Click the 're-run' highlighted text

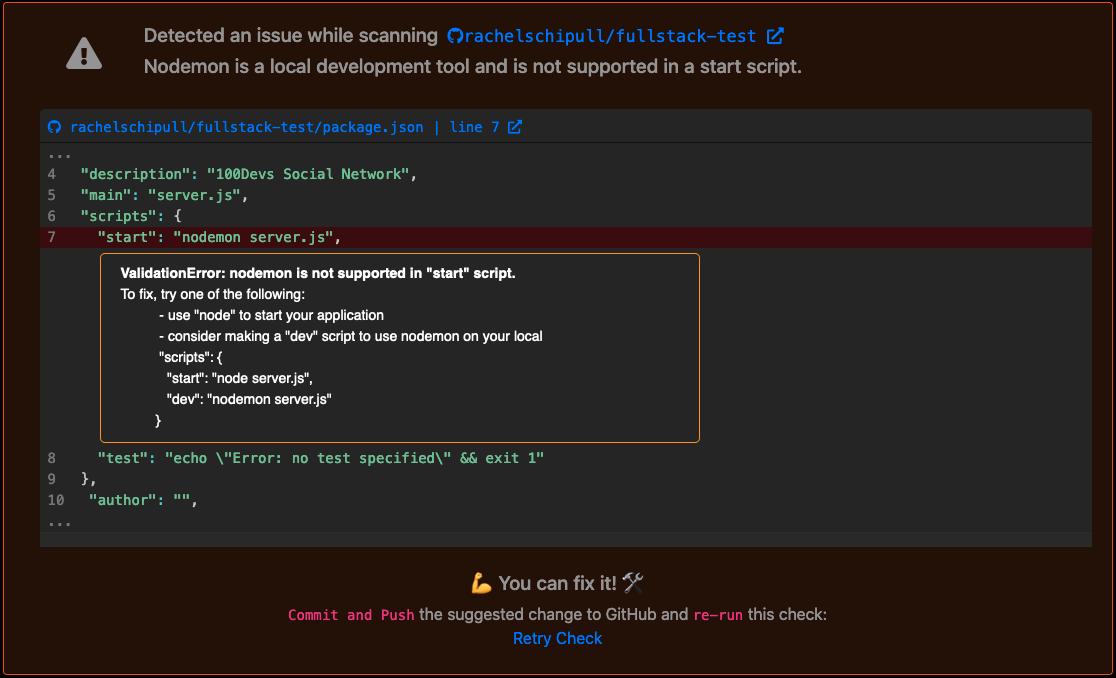pyautogui.click(x=717, y=615)
